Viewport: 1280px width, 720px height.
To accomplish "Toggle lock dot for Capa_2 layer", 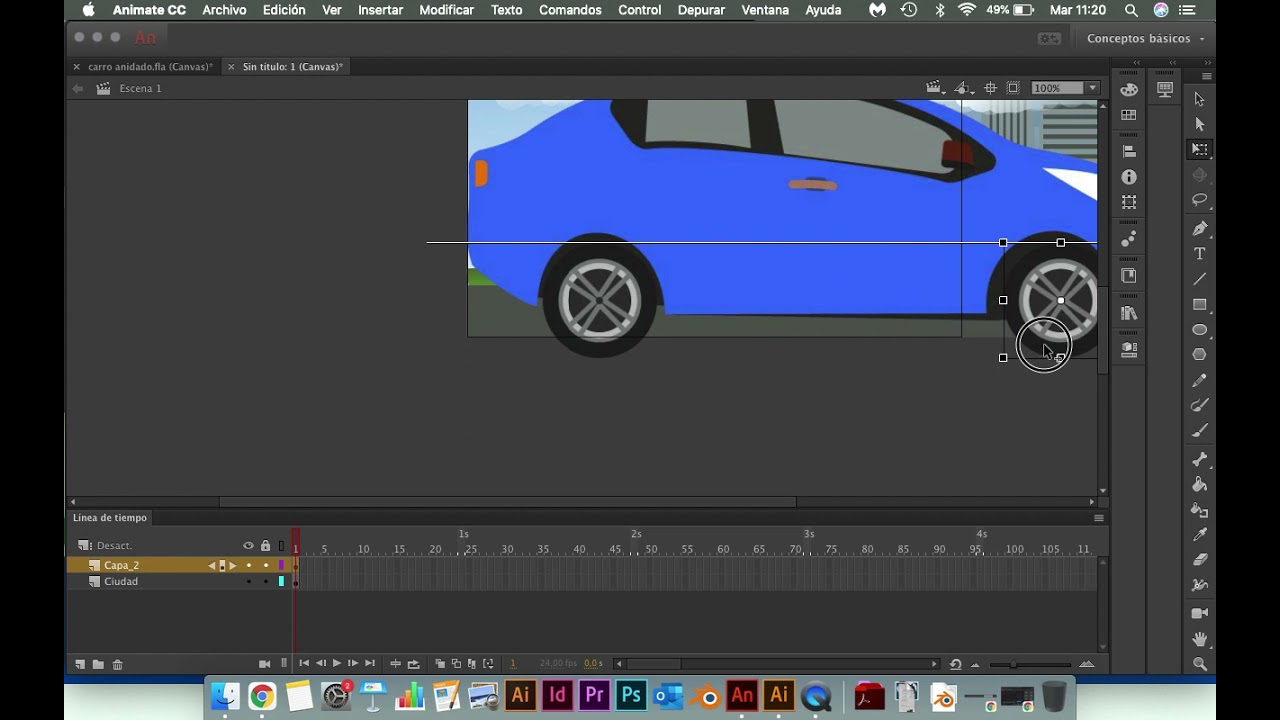I will click(x=266, y=566).
